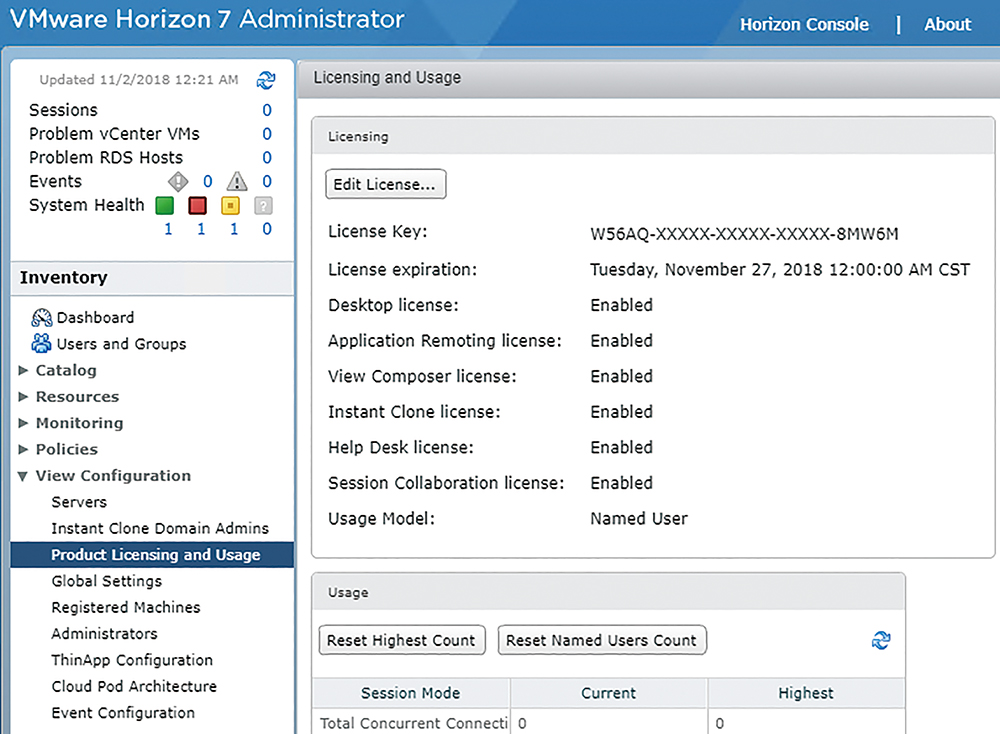Image resolution: width=1000 pixels, height=734 pixels.
Task: Open Users and Groups via its people icon
Action: [41, 344]
